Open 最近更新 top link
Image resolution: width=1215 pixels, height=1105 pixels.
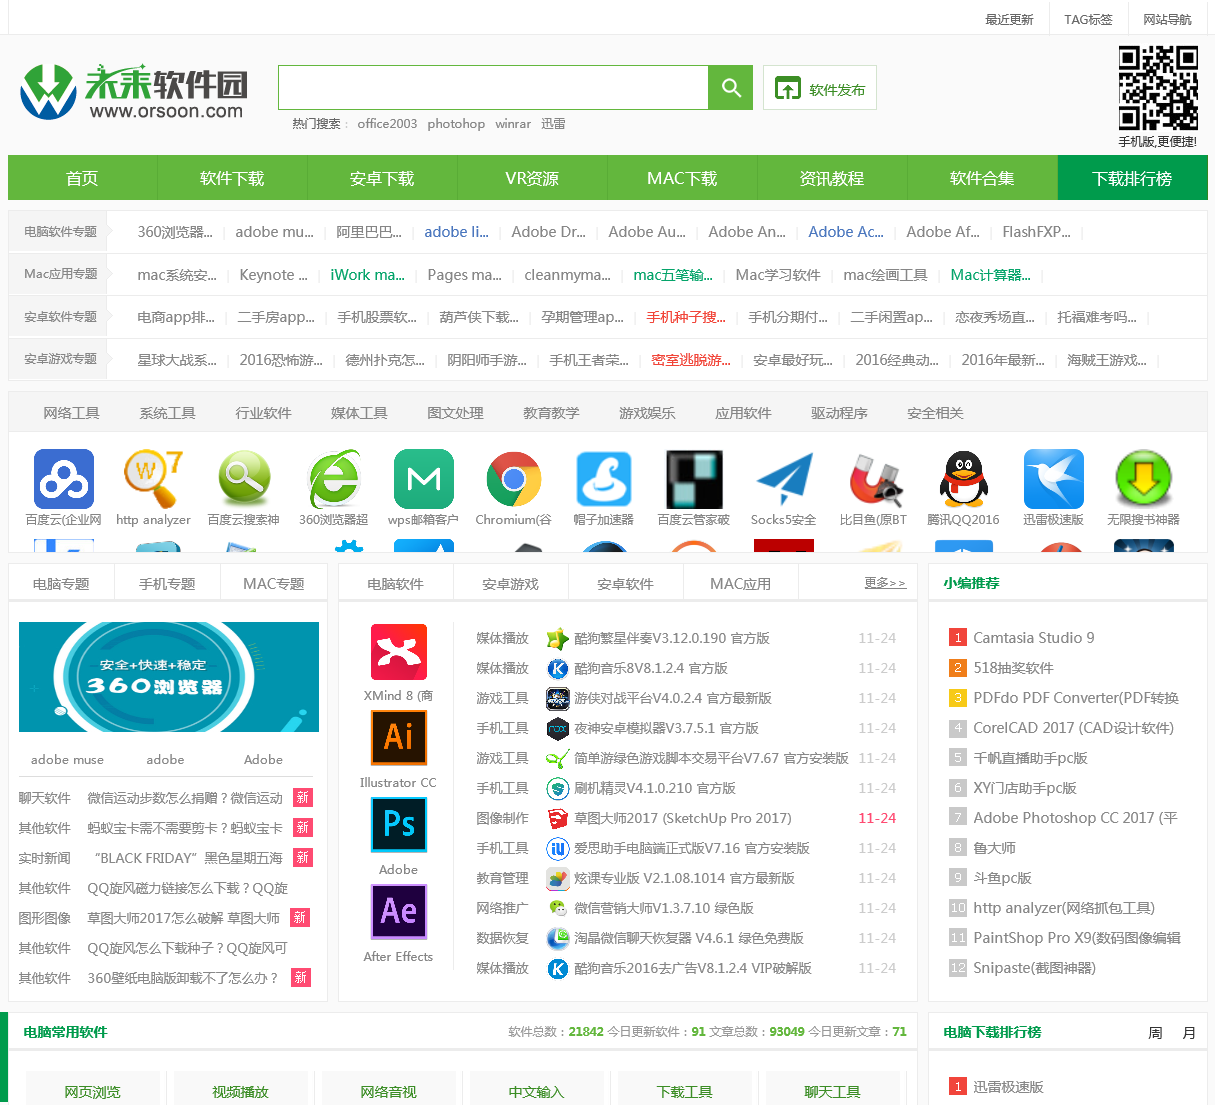1009,19
